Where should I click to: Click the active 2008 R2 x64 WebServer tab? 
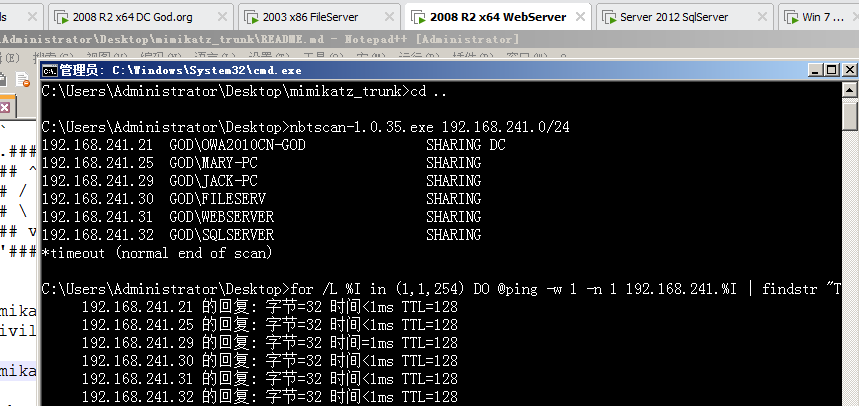point(497,17)
